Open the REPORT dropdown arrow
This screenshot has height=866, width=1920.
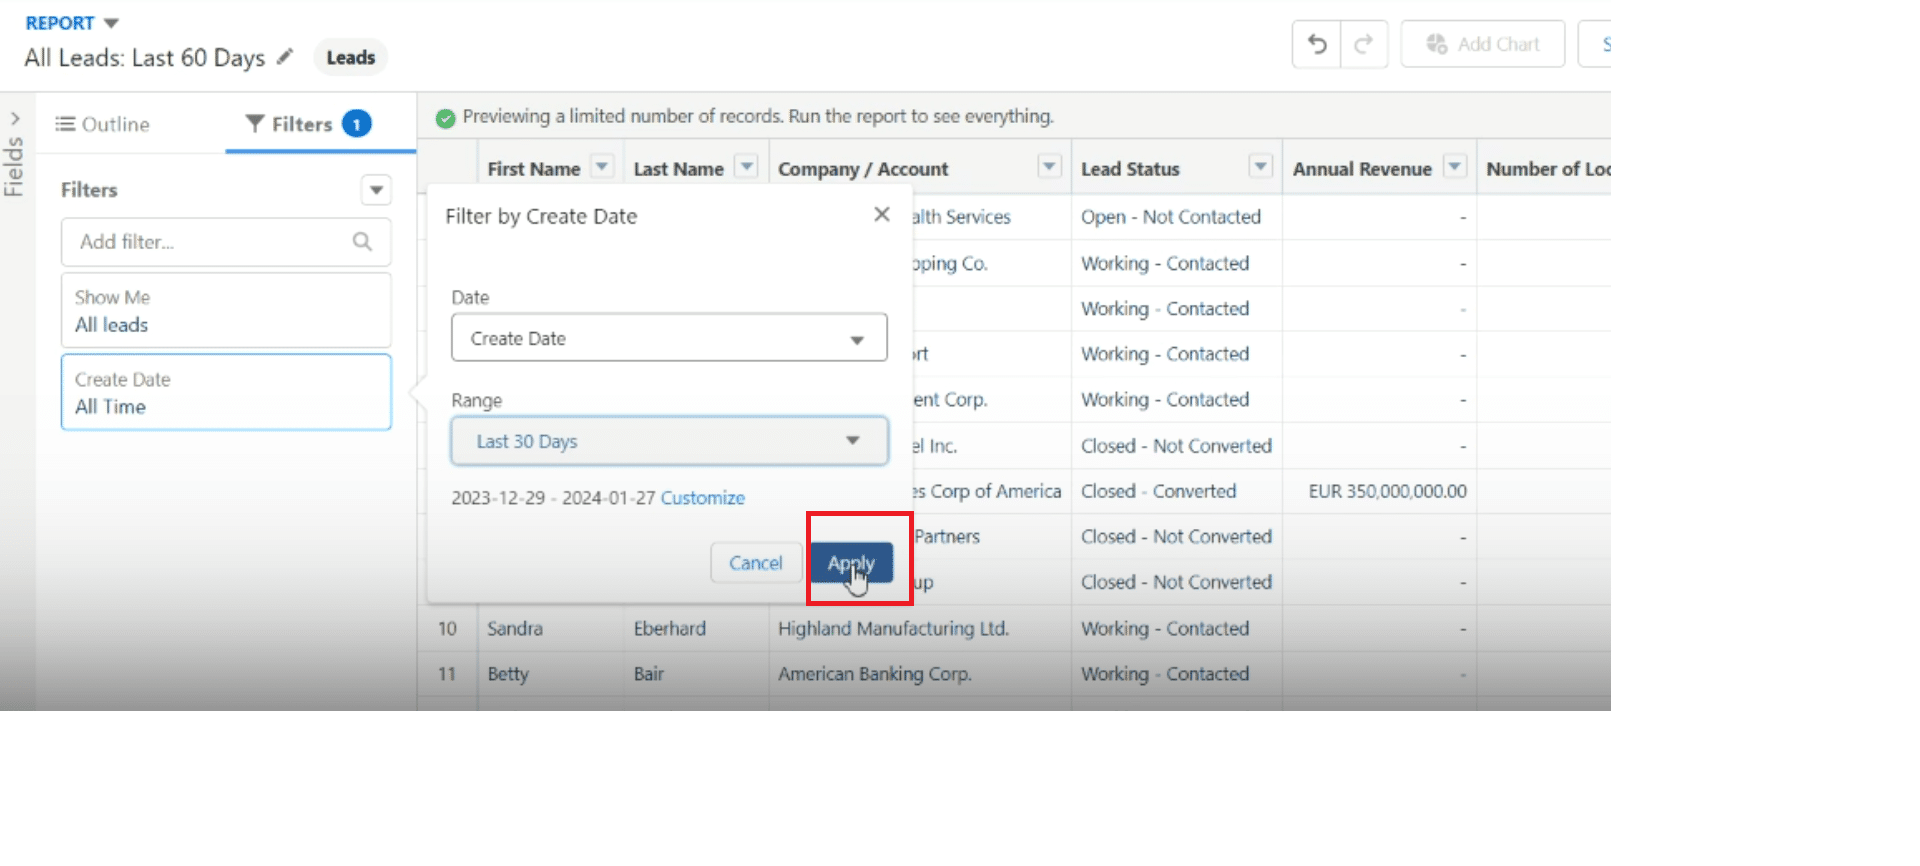(111, 23)
